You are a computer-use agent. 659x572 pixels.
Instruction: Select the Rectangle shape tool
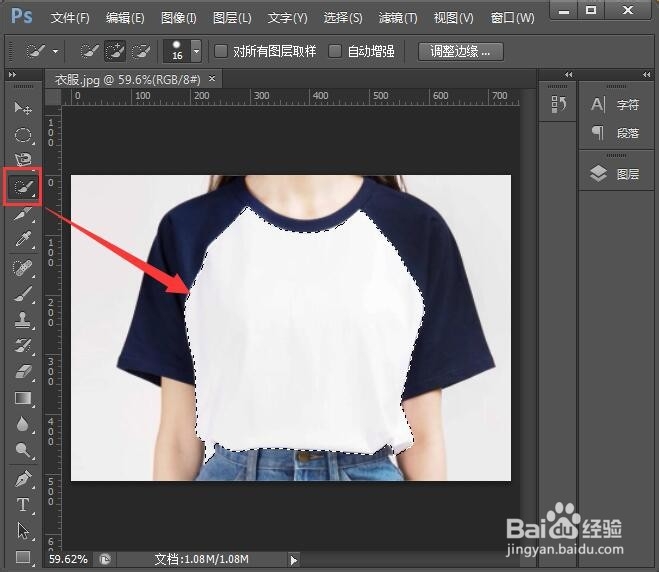click(x=23, y=557)
